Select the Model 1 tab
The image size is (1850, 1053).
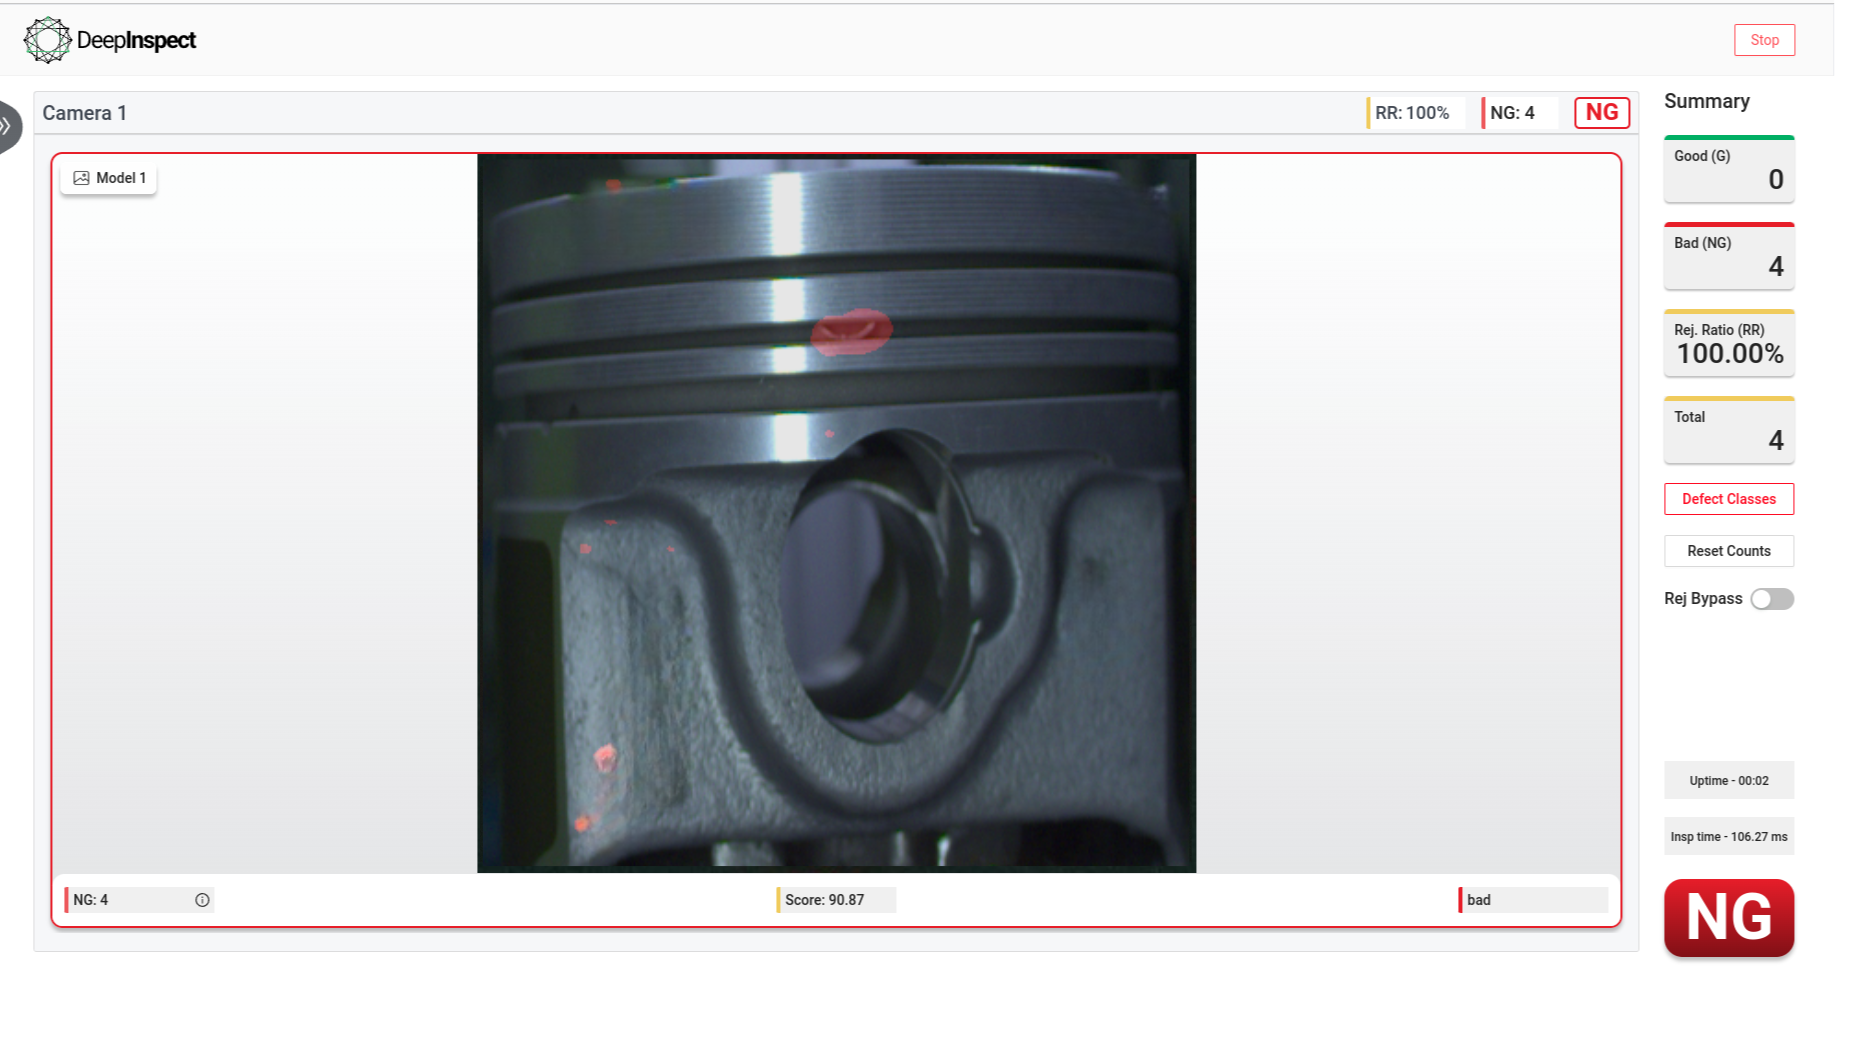pos(108,178)
